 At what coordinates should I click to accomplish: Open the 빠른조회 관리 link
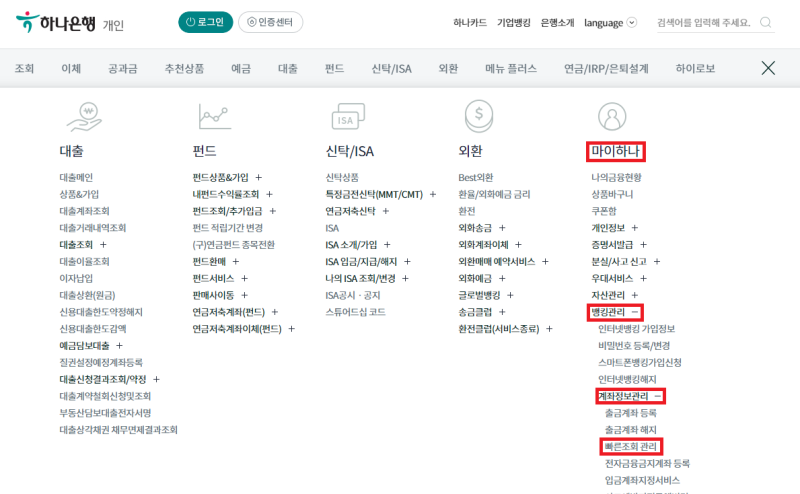[631, 447]
